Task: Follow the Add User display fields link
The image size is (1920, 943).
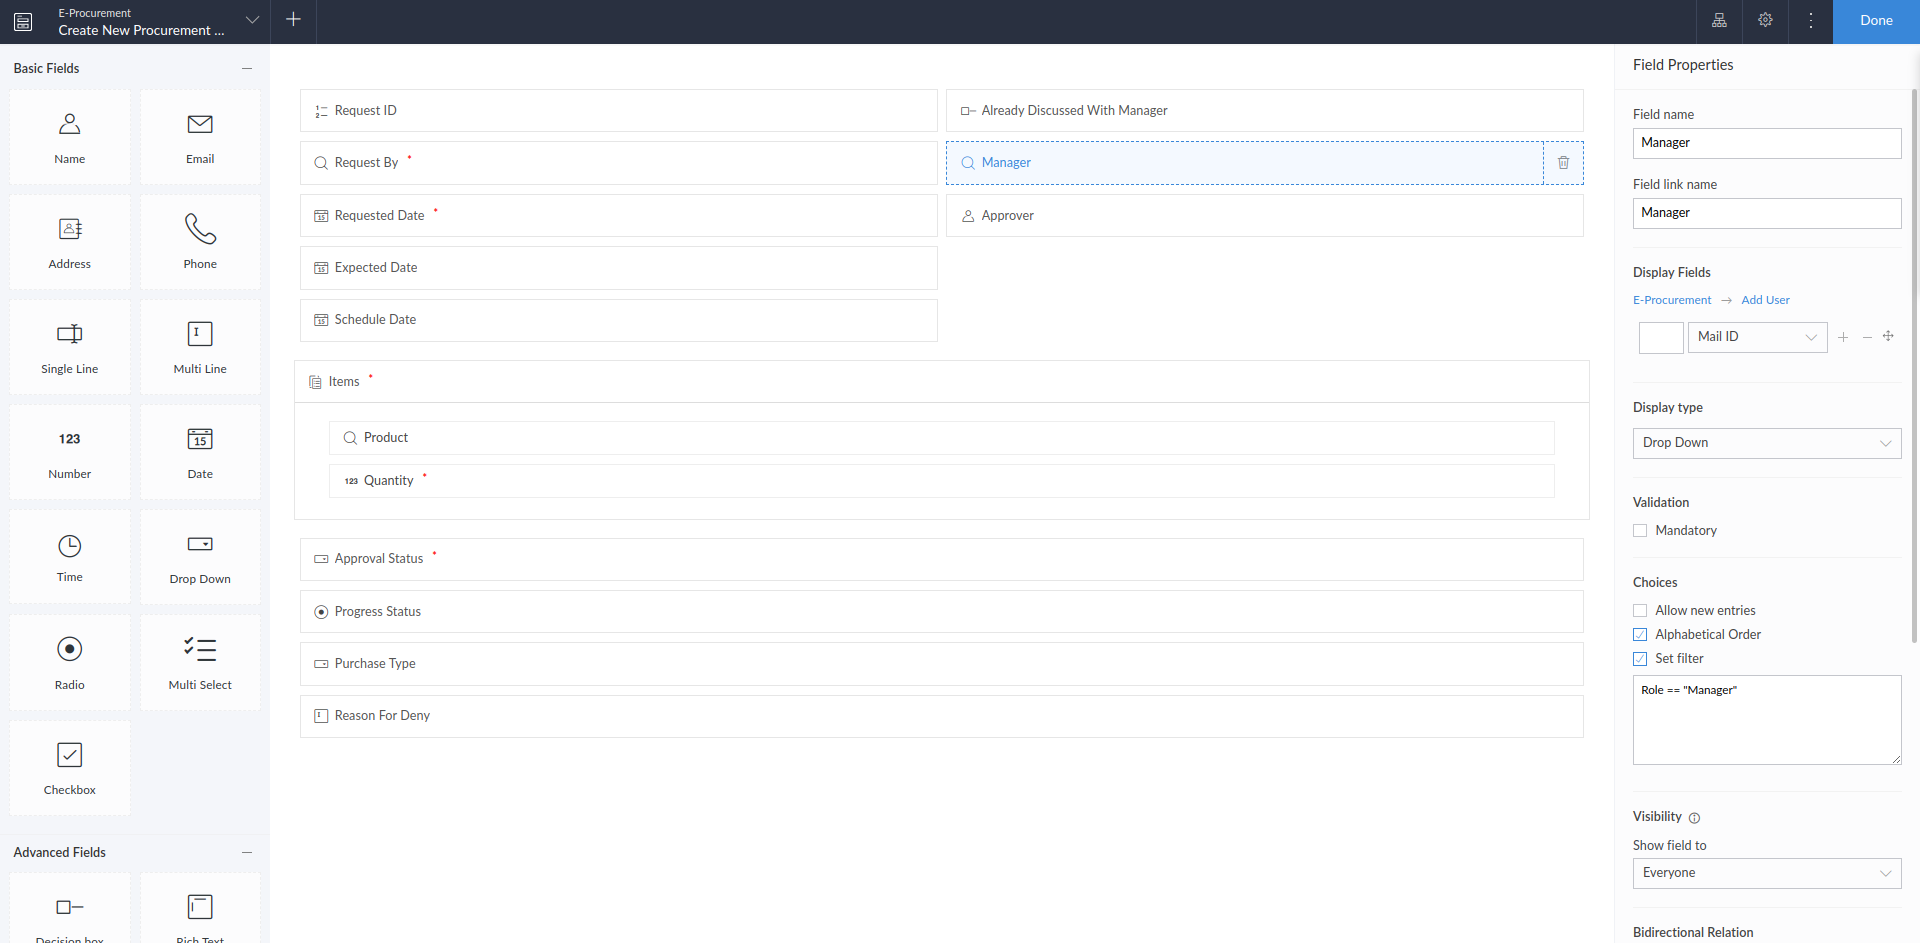Action: (x=1764, y=299)
